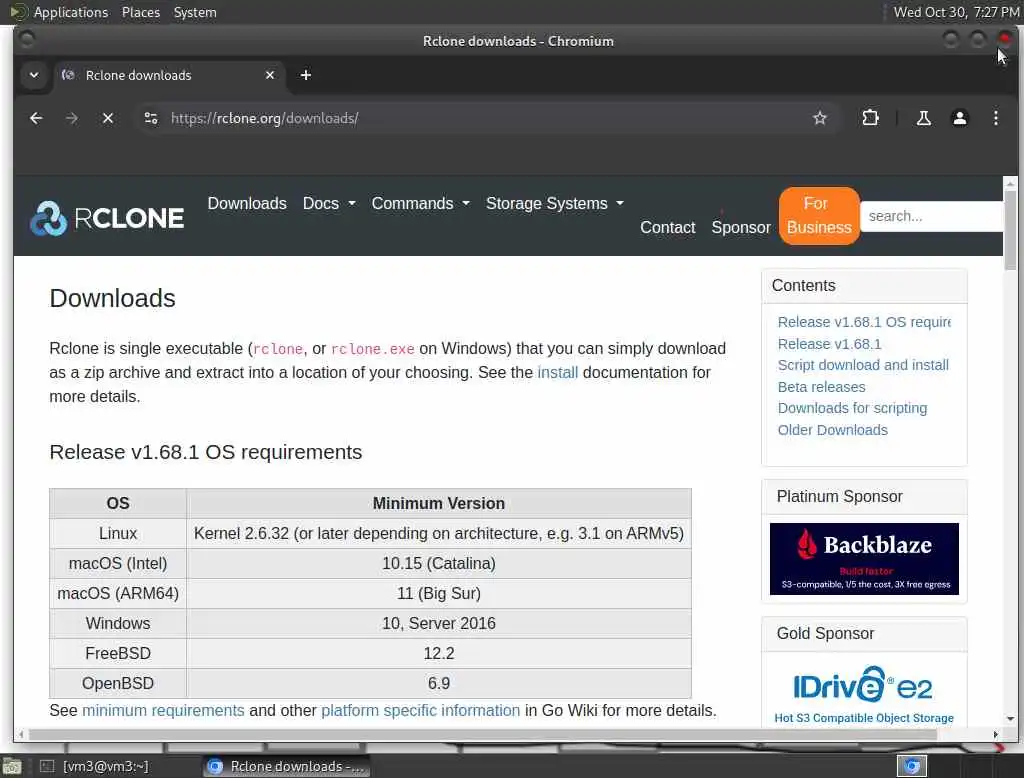Click scroll up arrow of vertical scrollbar

pyautogui.click(x=1010, y=184)
